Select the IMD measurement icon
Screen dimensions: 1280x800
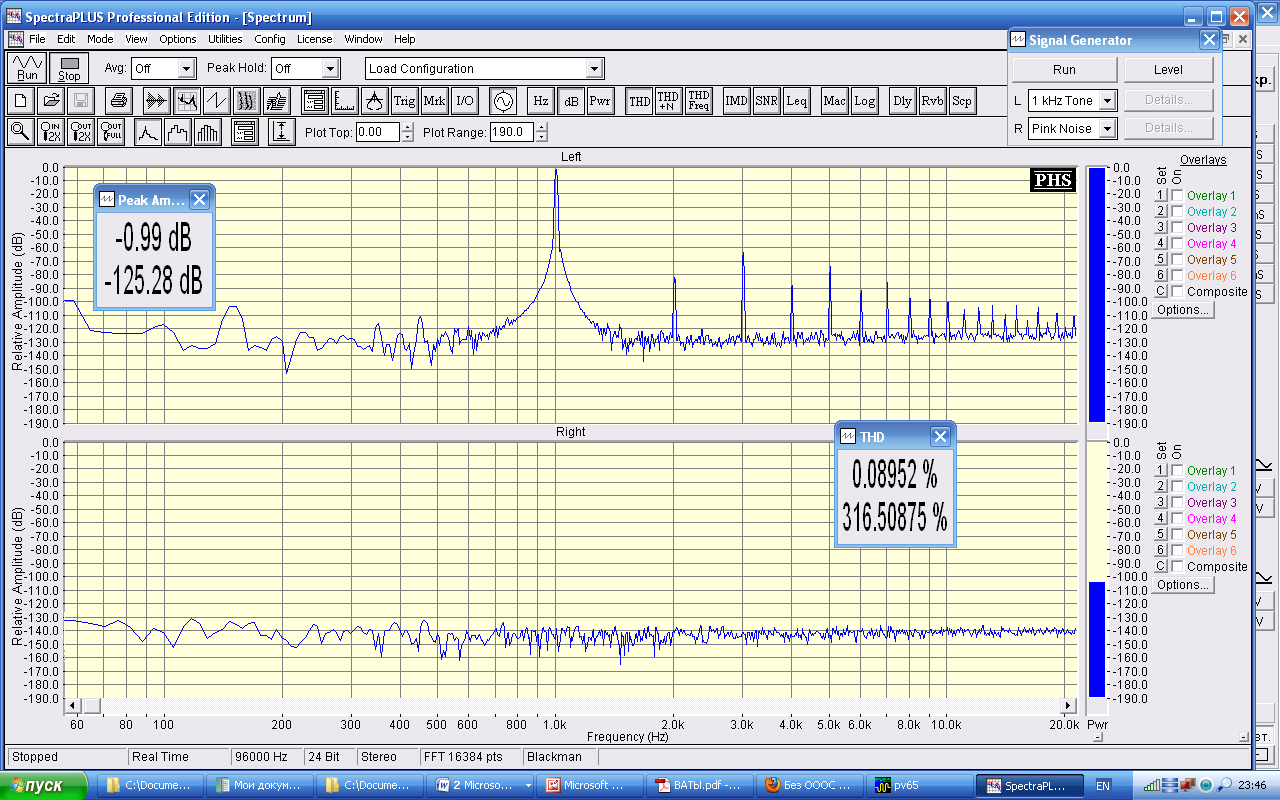tap(736, 101)
